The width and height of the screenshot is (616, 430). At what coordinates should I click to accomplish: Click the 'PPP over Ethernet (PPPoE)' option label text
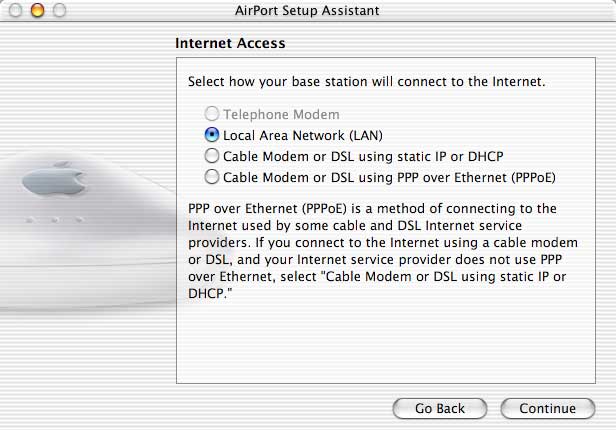coord(389,177)
